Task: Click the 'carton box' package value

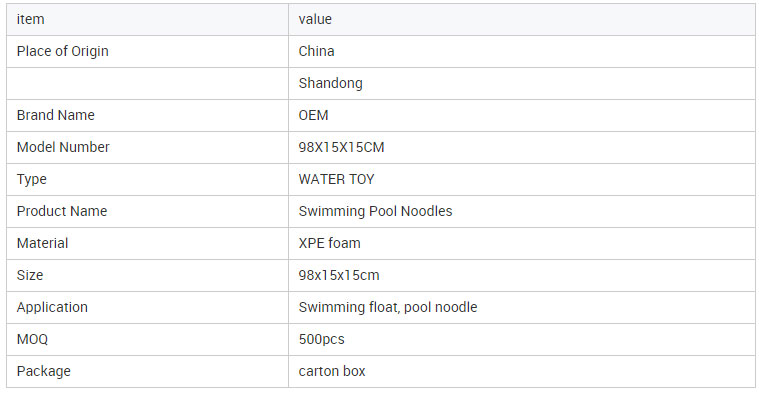Action: [332, 371]
